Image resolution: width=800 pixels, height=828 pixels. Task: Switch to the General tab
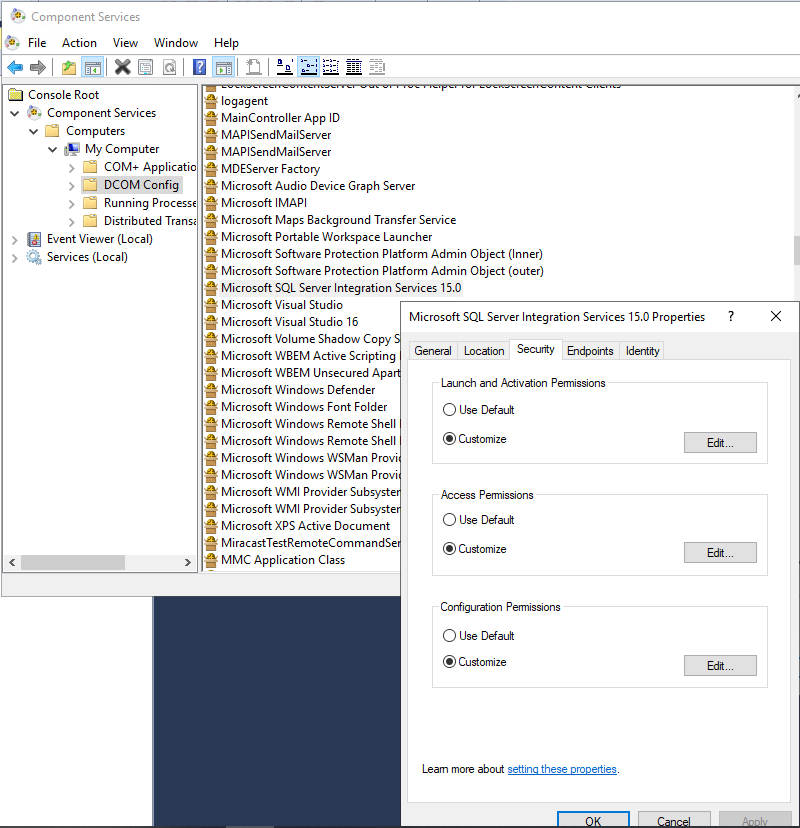click(432, 351)
